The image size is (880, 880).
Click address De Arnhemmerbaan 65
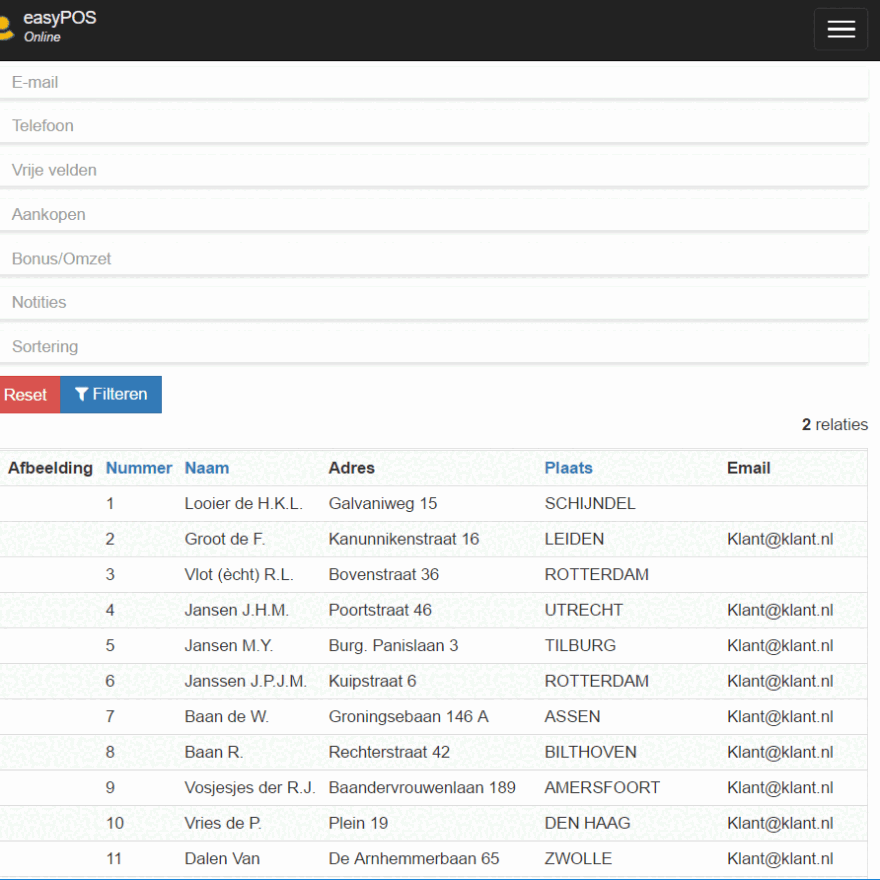click(x=414, y=859)
